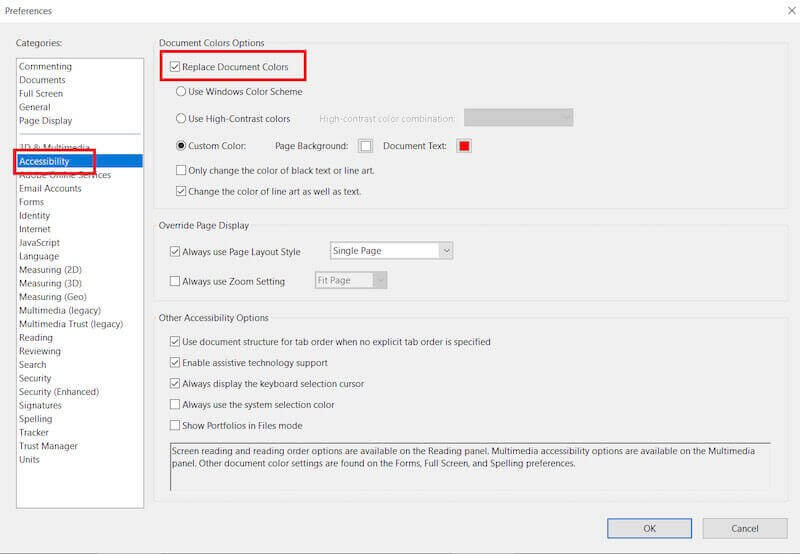Screen dimensions: 800x554
Task: Open the Measuring (2D) category
Action: (x=50, y=270)
